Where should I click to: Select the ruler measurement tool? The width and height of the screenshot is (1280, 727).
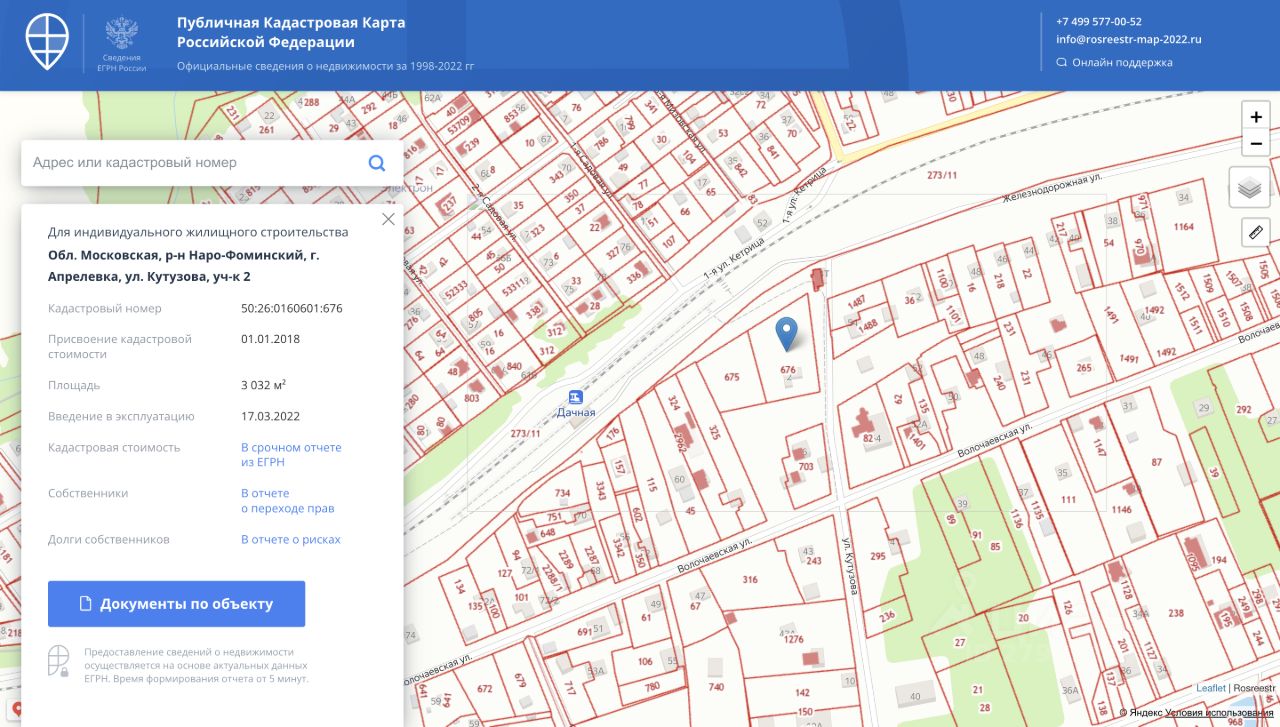click(x=1255, y=233)
